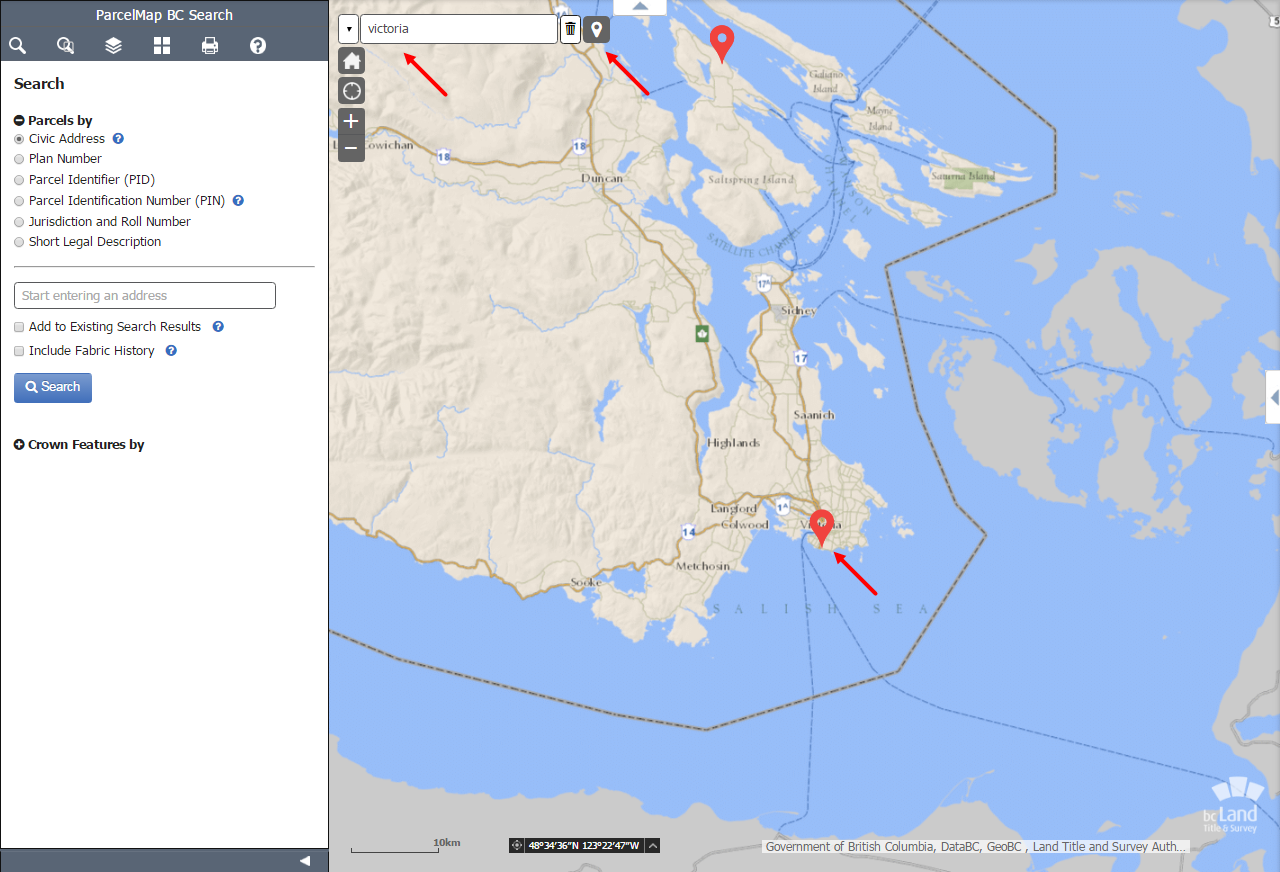Collapse the Parcels by section
This screenshot has height=872, width=1280.
point(19,120)
